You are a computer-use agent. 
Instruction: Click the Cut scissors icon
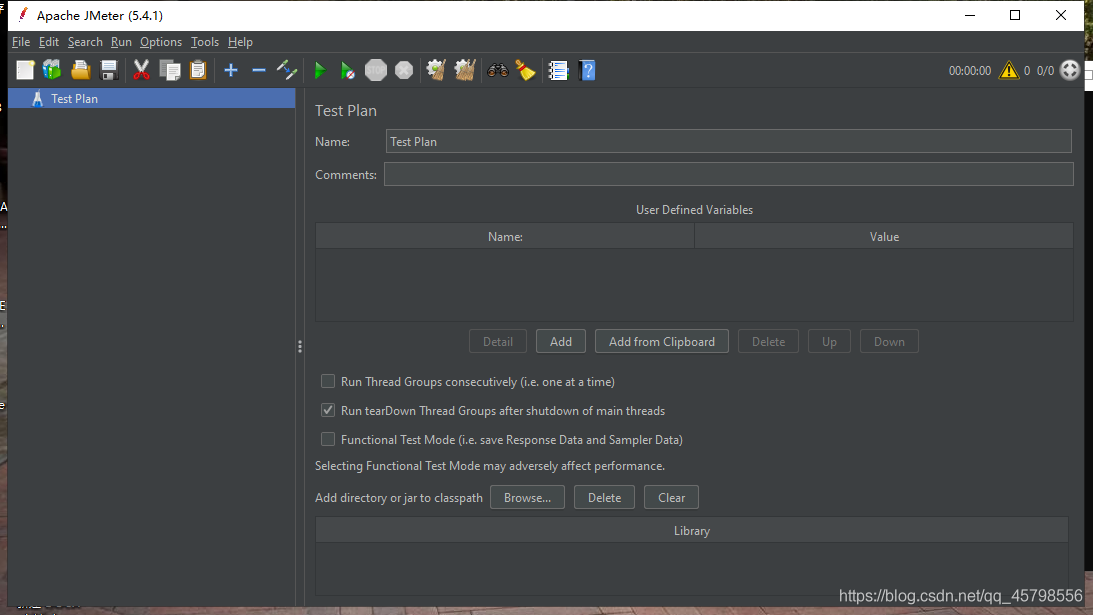point(142,70)
